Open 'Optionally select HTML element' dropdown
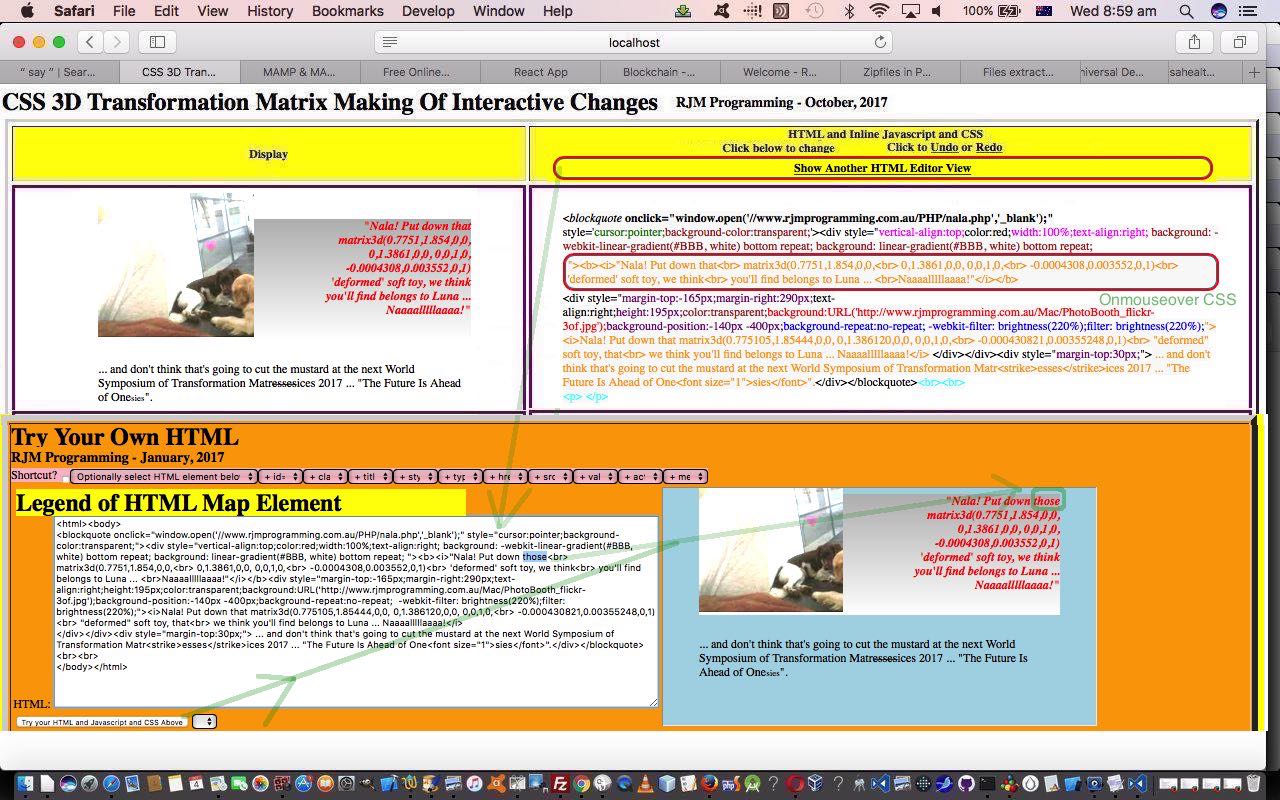 [x=163, y=477]
